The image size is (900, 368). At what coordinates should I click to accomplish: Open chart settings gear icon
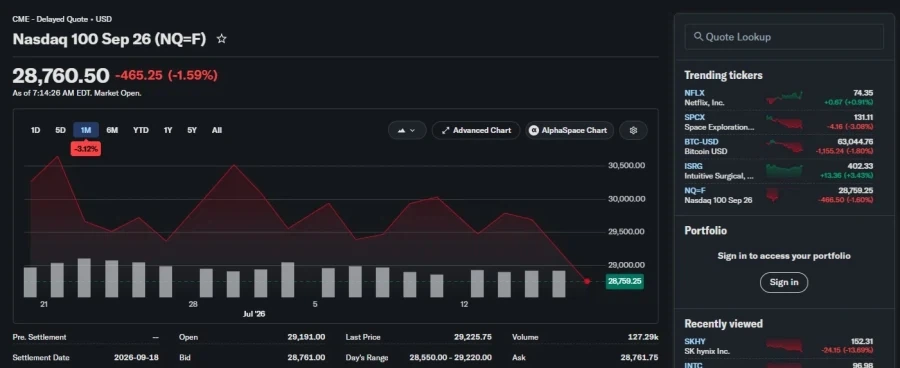pos(633,130)
